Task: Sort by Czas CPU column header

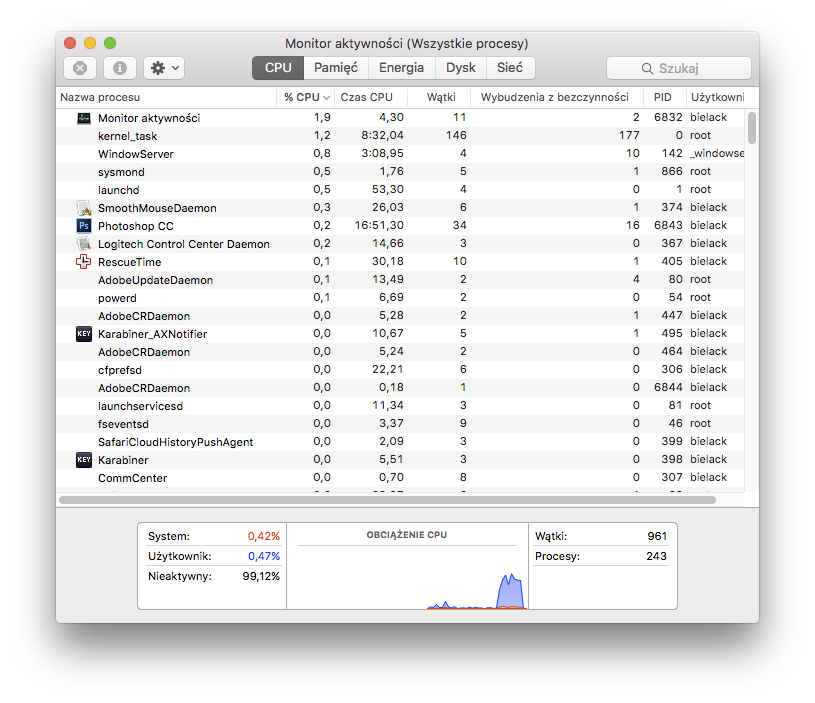Action: pyautogui.click(x=371, y=97)
